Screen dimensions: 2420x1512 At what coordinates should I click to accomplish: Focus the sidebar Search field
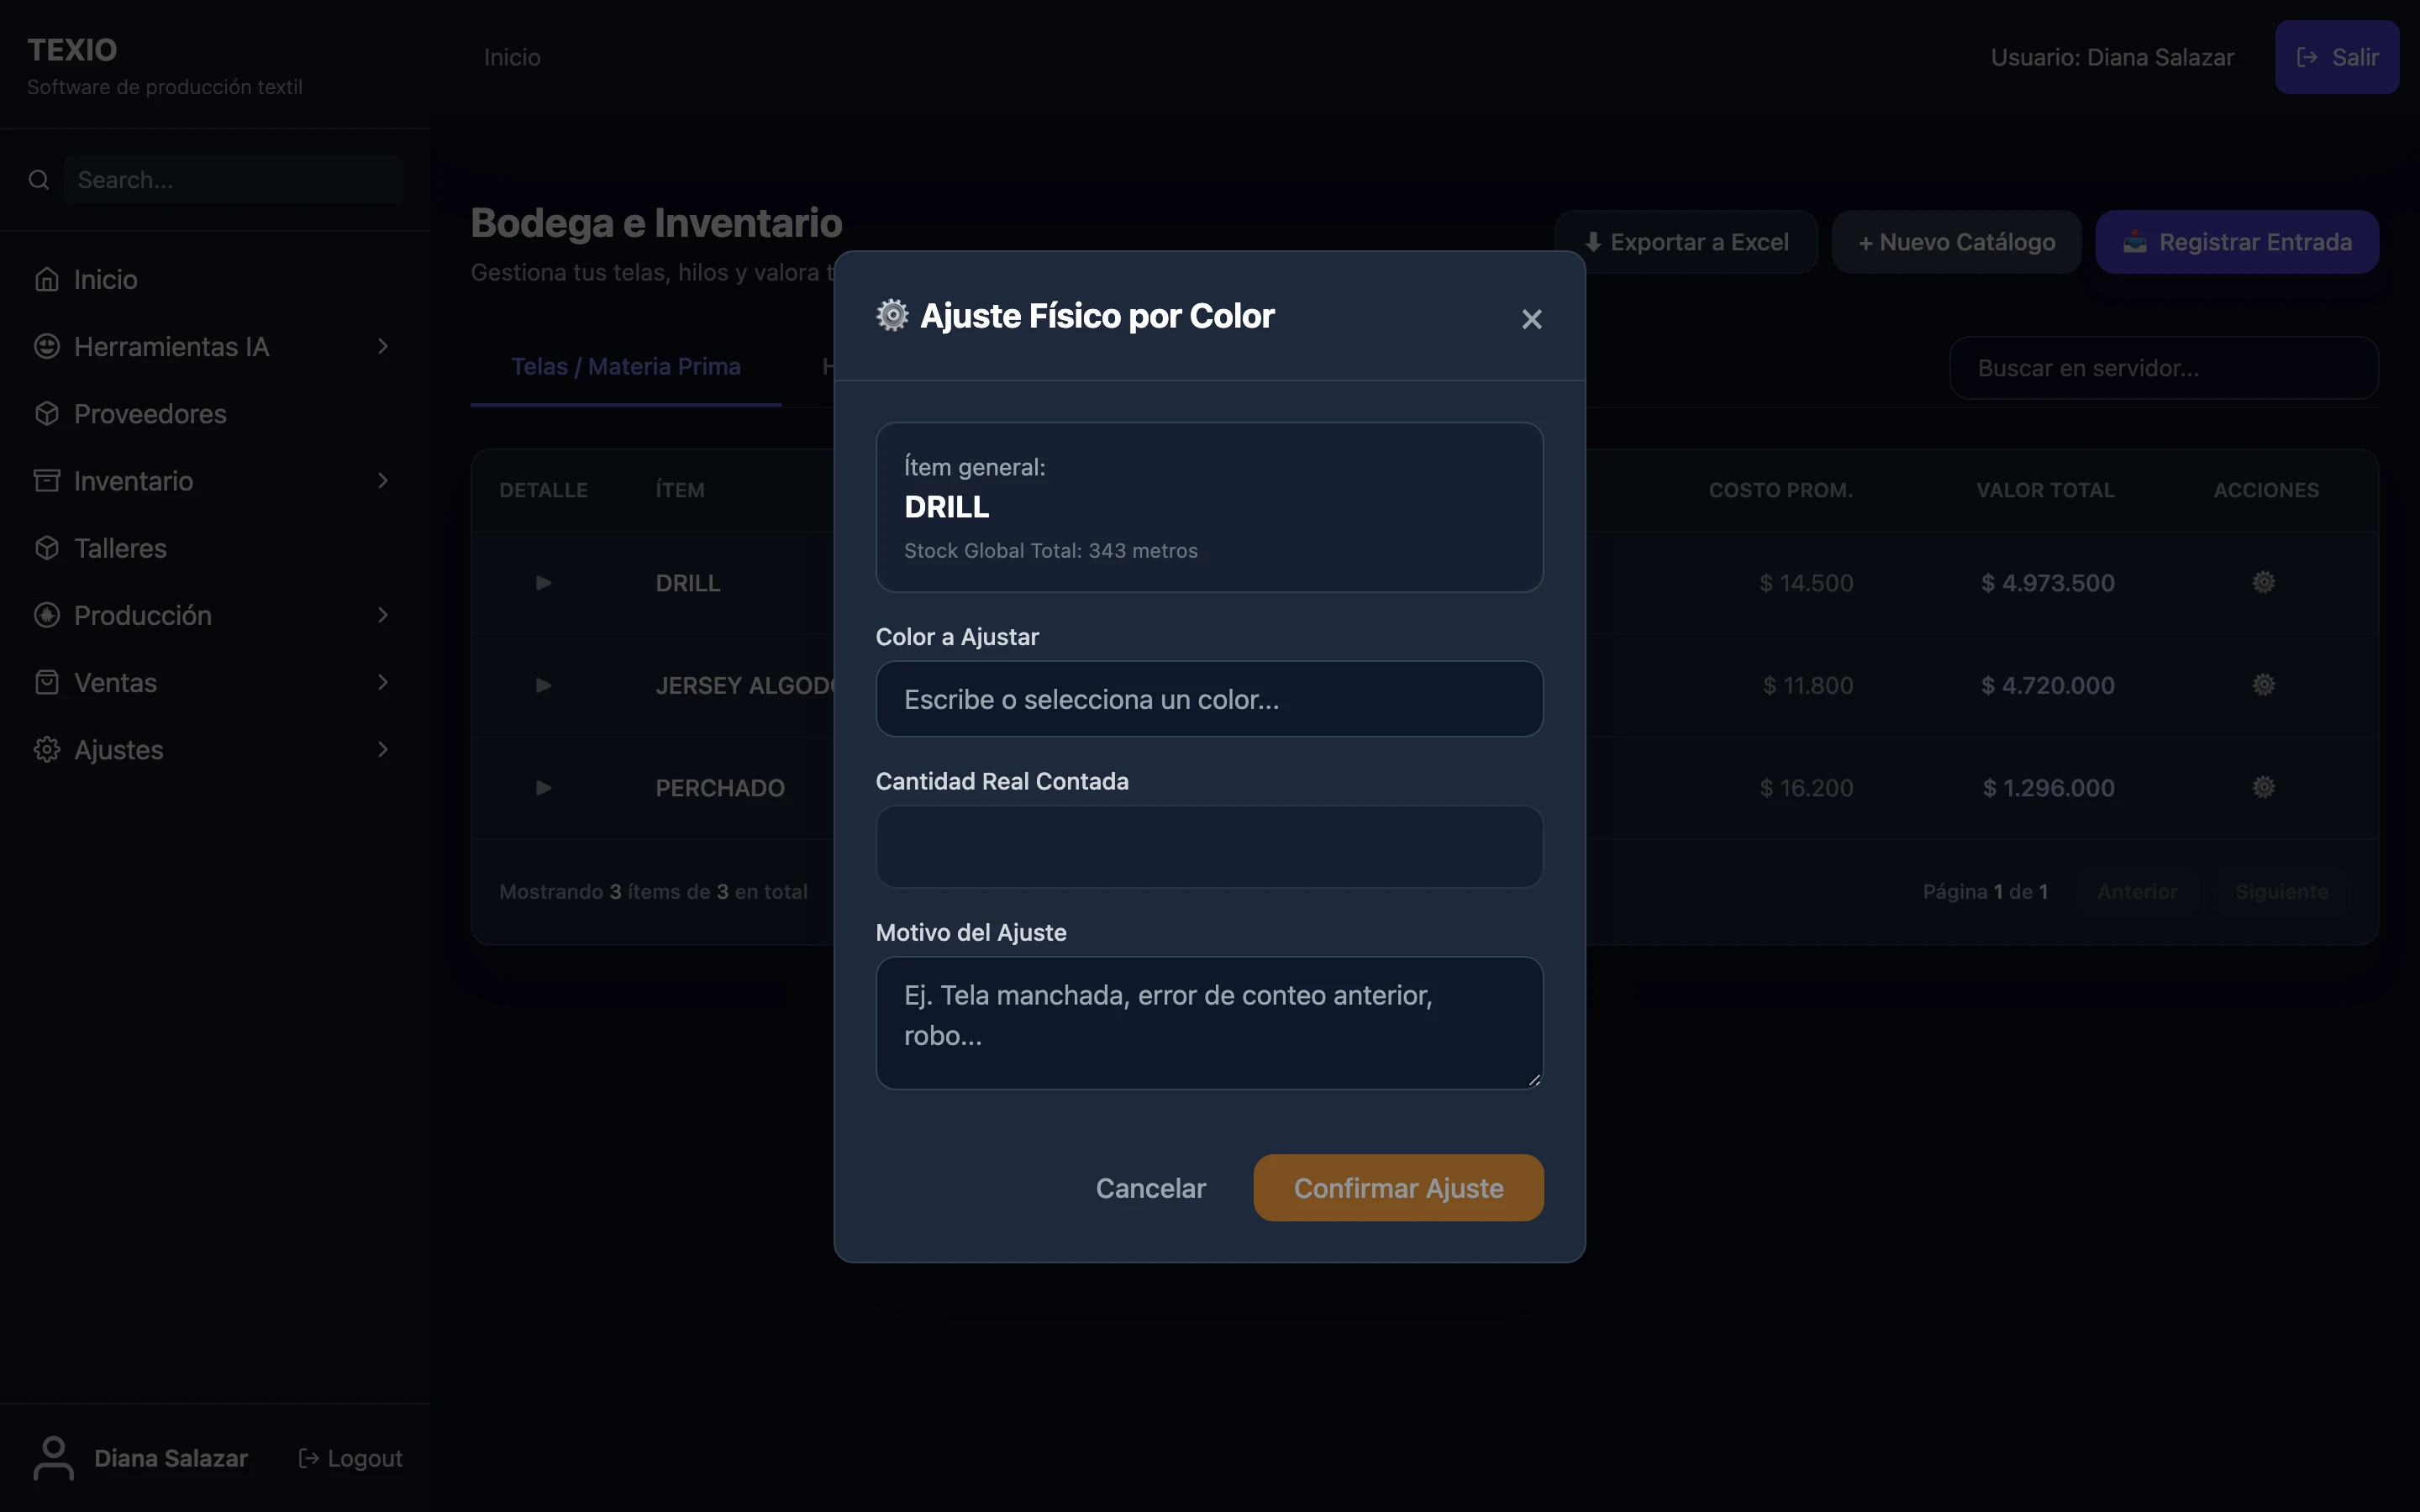233,180
